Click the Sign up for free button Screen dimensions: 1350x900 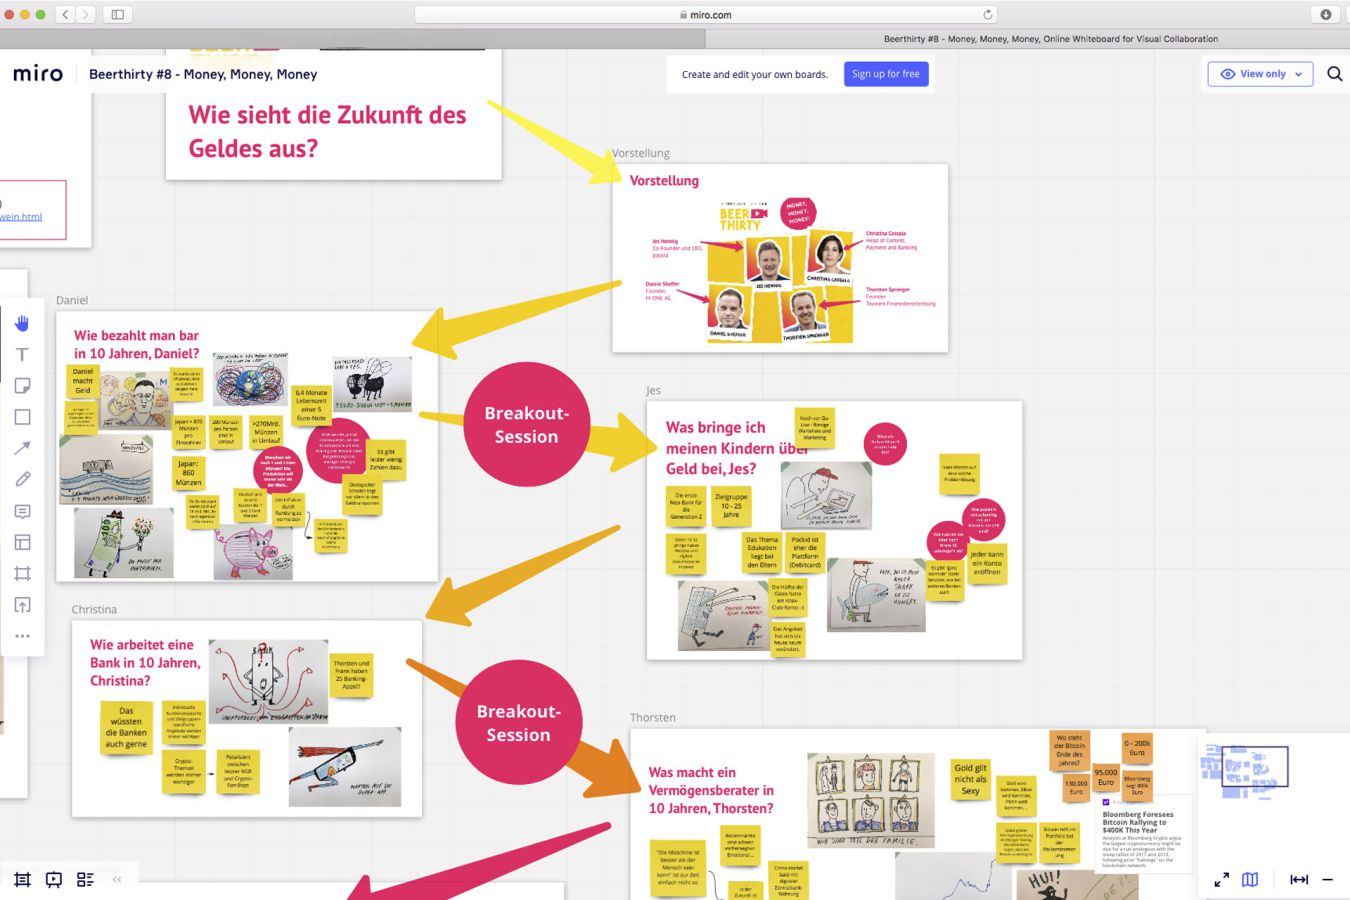coord(885,74)
